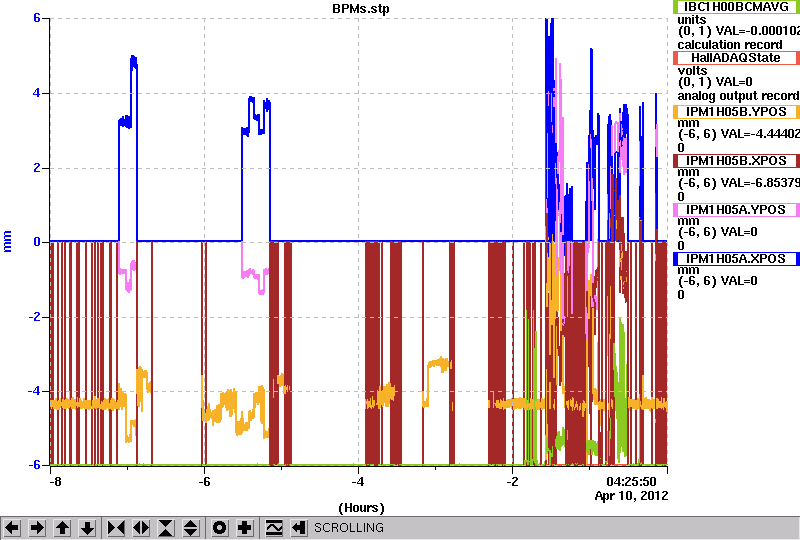Screen dimensions: 800x540
Task: Click the -4 hours axis tick label
Action: point(358,482)
